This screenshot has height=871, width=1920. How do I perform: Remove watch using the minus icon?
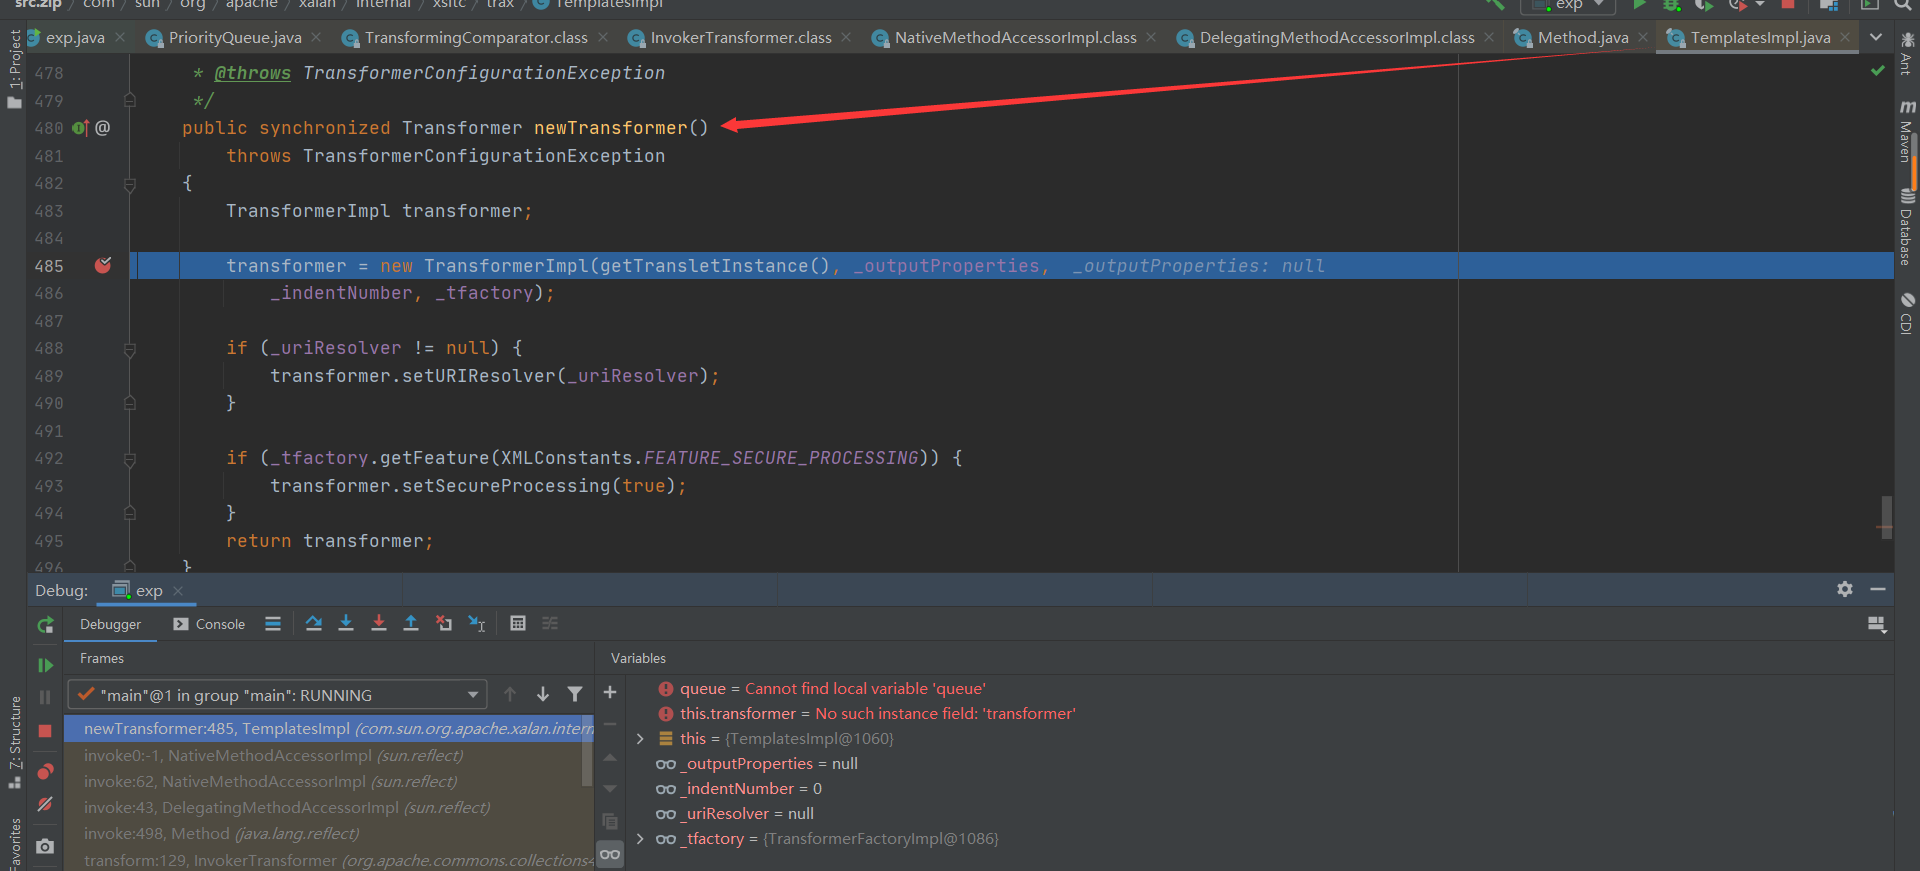610,724
